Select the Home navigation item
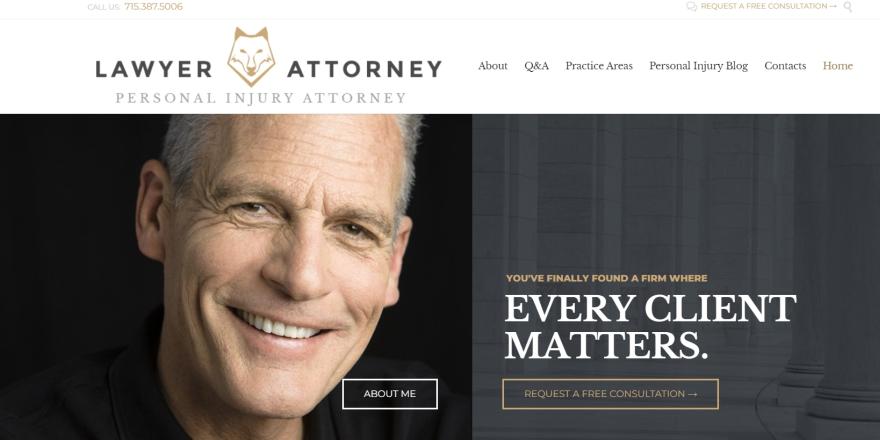The image size is (880, 440). click(837, 66)
